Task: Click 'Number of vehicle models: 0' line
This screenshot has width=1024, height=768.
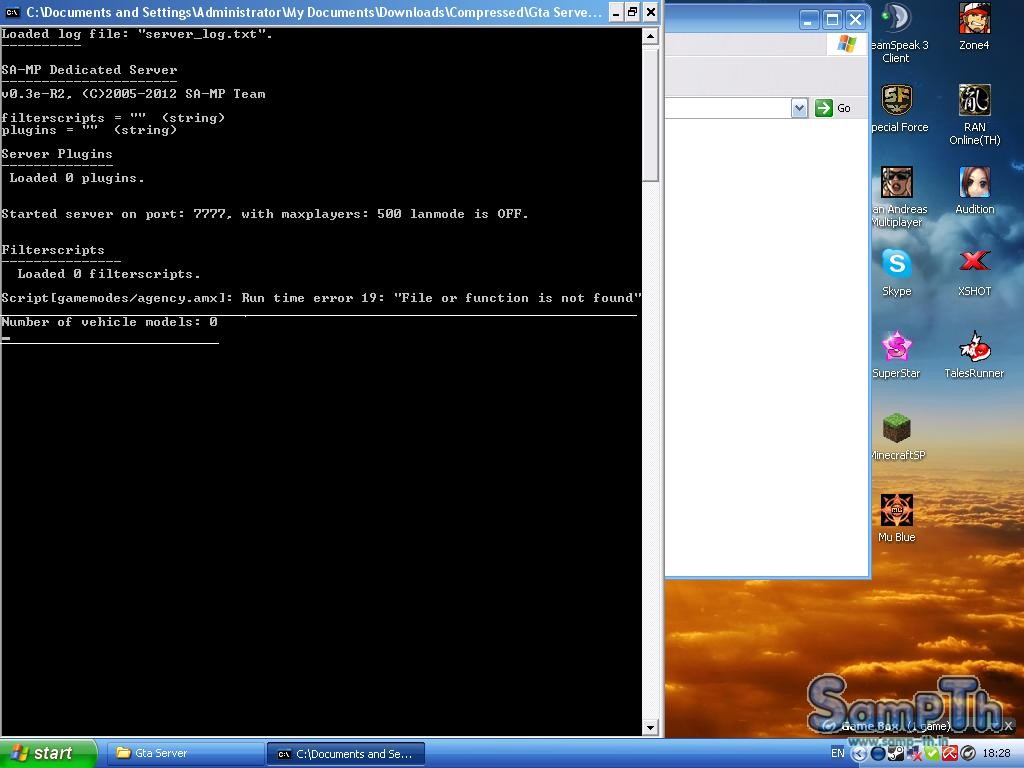Action: [109, 322]
